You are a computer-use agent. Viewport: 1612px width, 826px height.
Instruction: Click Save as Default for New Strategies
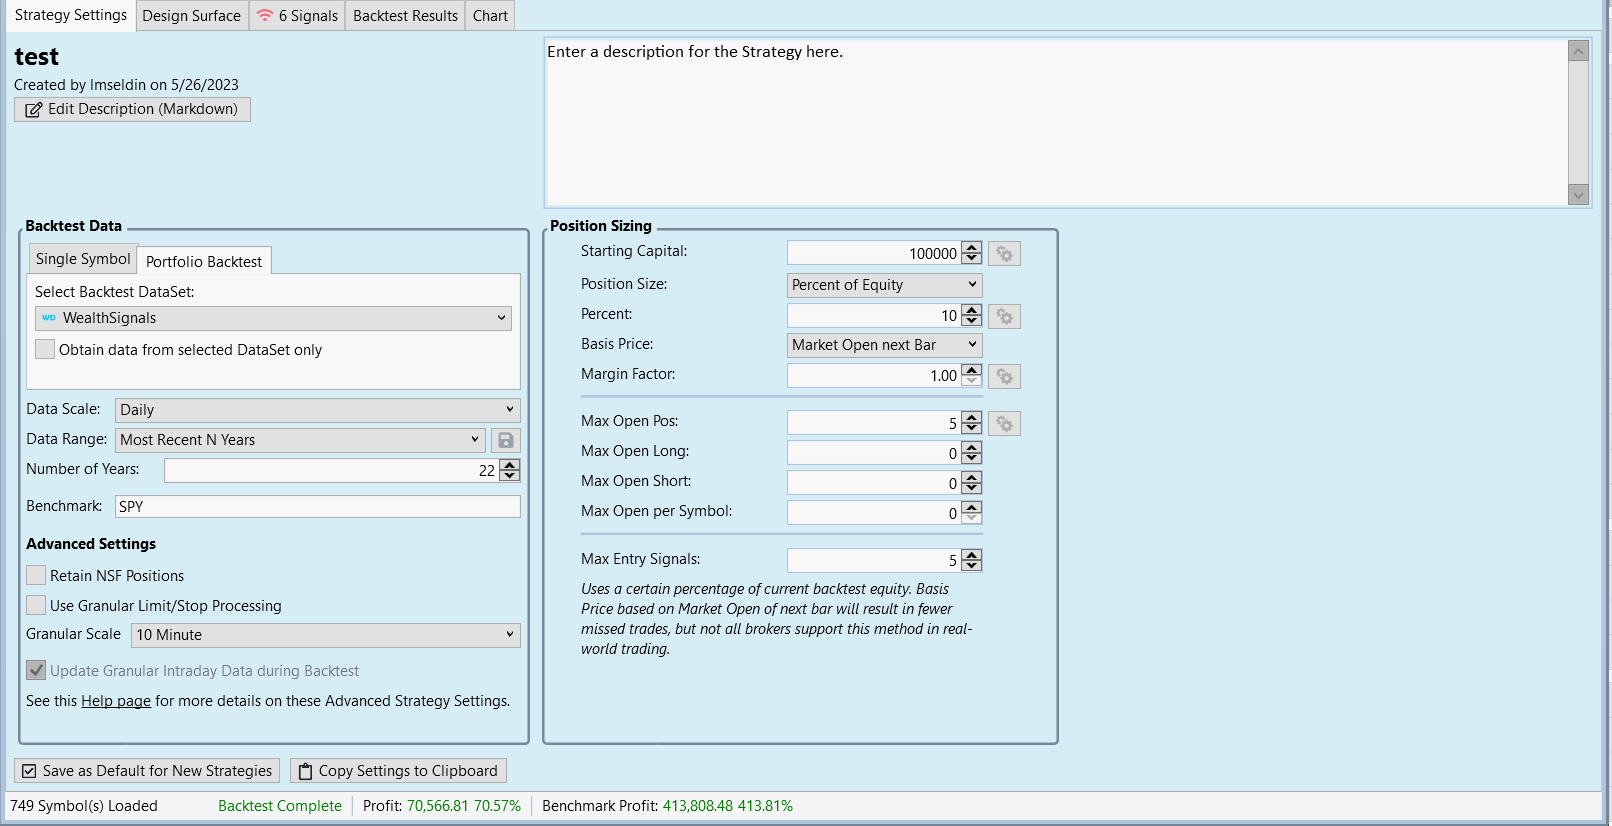coord(147,771)
